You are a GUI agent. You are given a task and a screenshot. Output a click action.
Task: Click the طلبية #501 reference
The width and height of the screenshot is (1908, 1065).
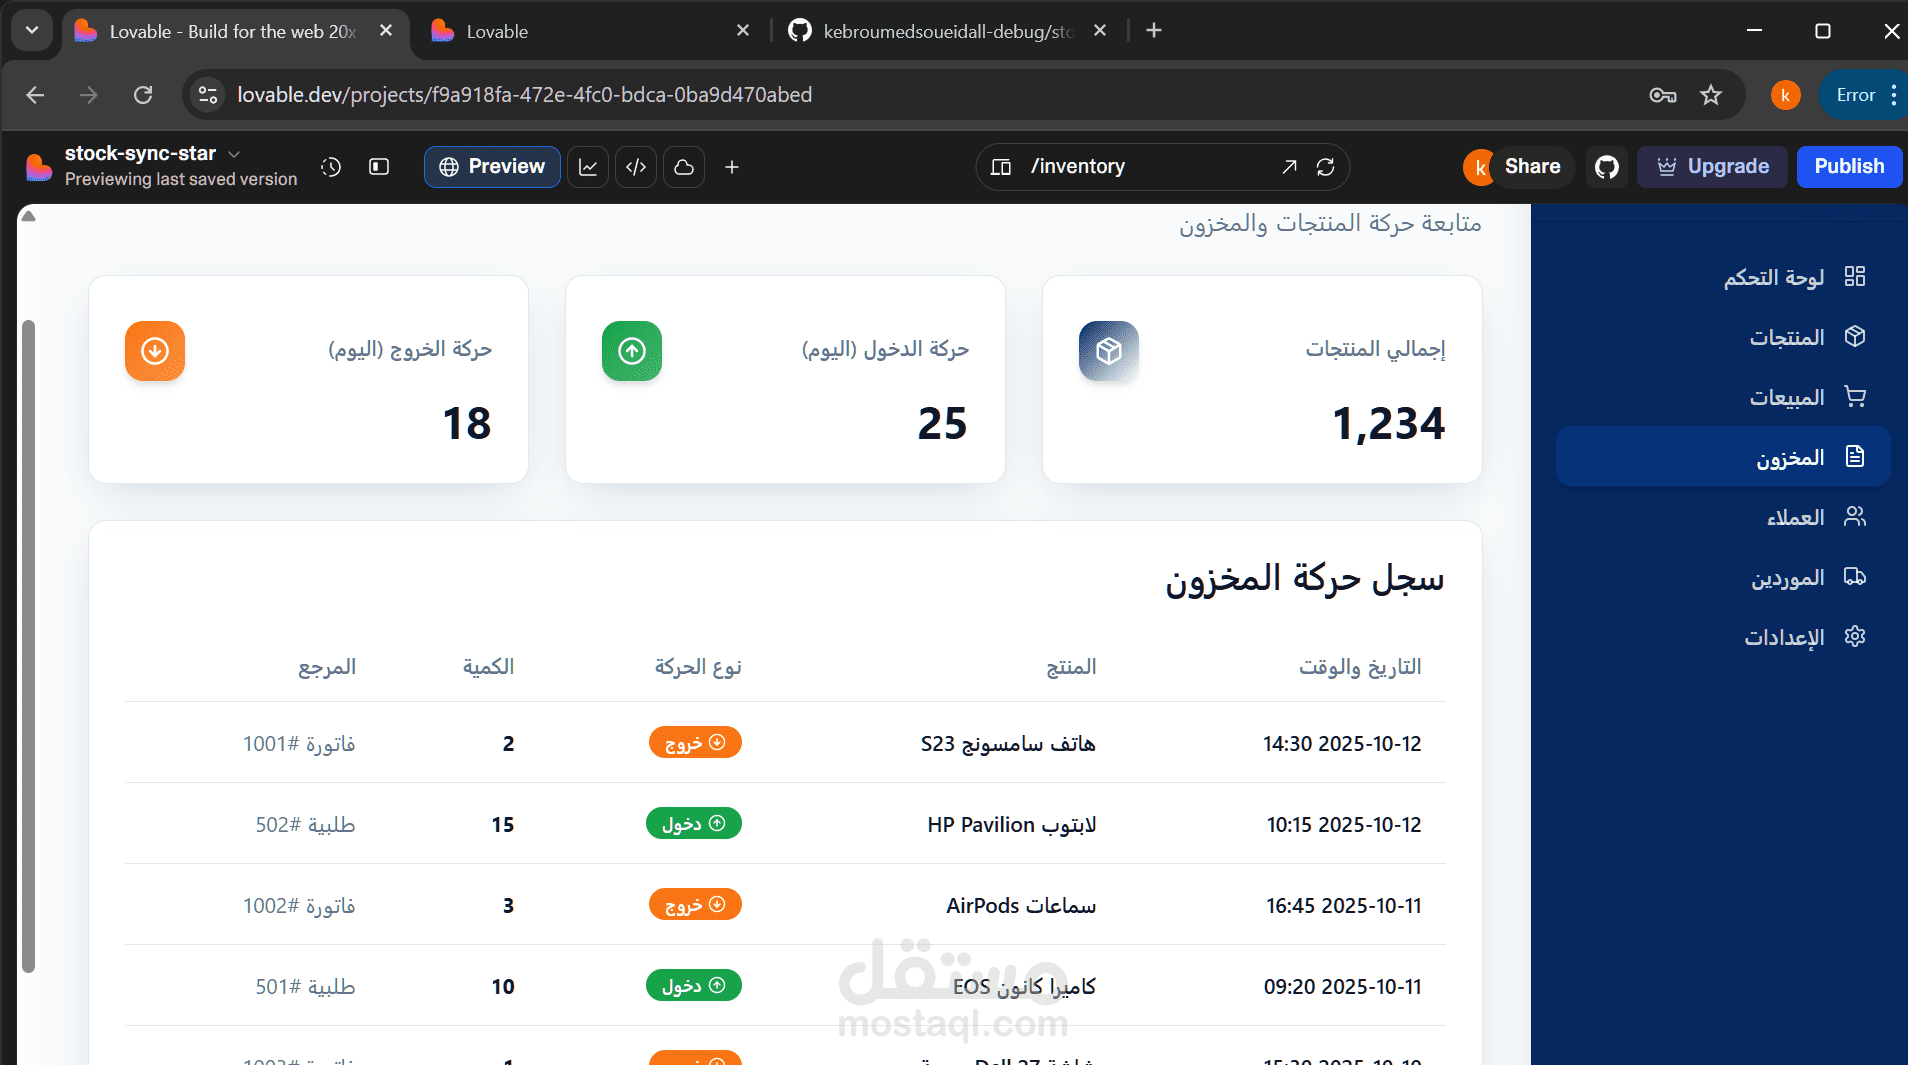pos(305,987)
